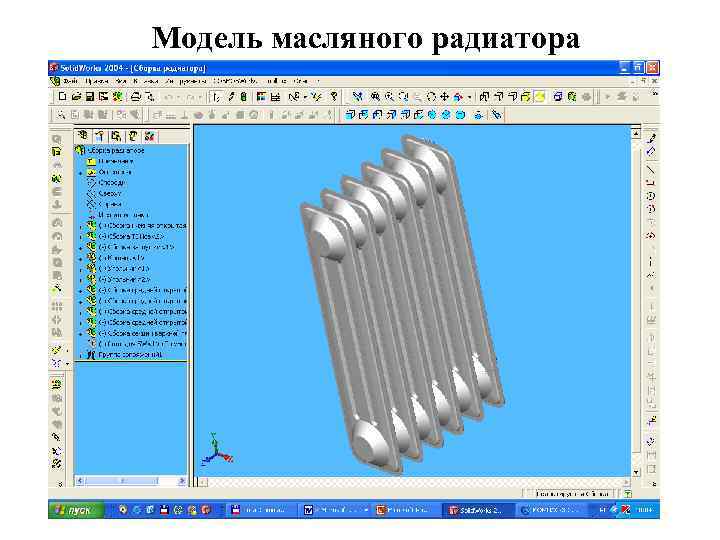The image size is (720, 540).
Task: Switch to Isometric view
Action: click(432, 115)
